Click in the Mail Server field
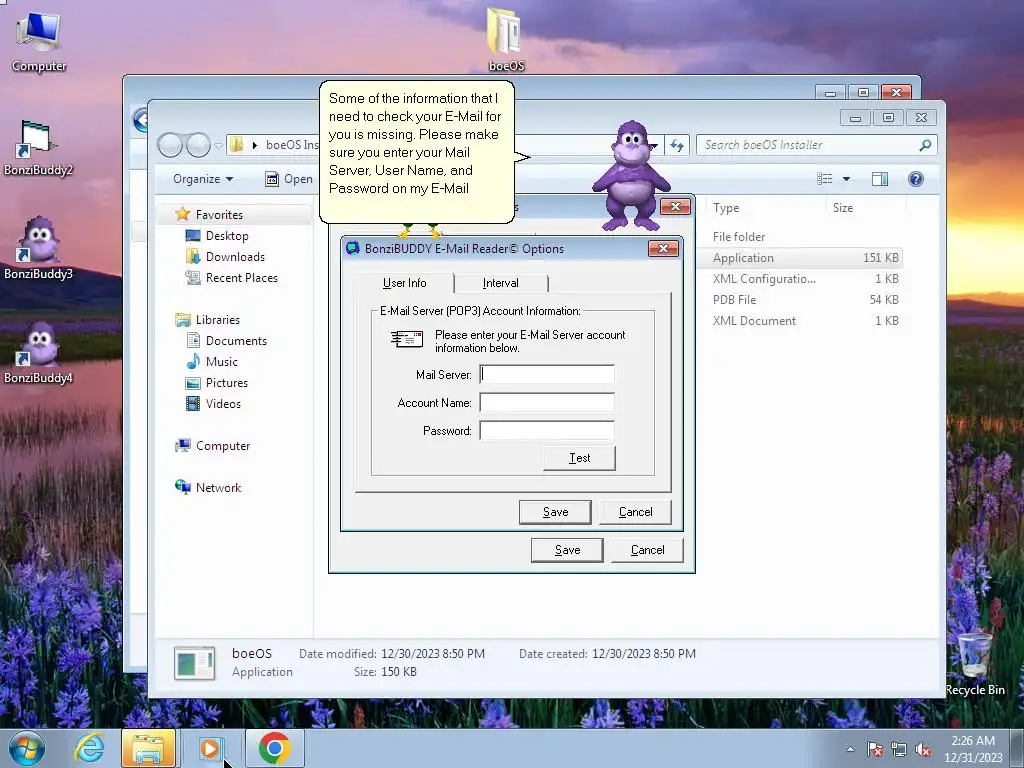This screenshot has height=768, width=1024. (547, 374)
